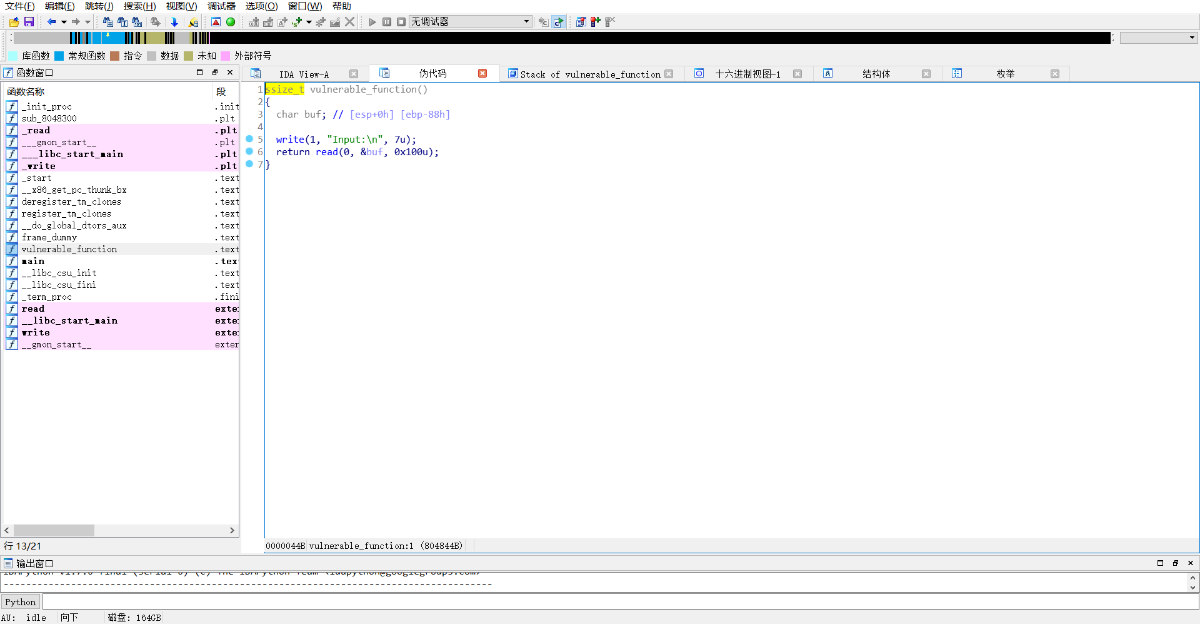Open the 视图(V) menu
Image resolution: width=1200 pixels, height=624 pixels.
[x=182, y=6]
